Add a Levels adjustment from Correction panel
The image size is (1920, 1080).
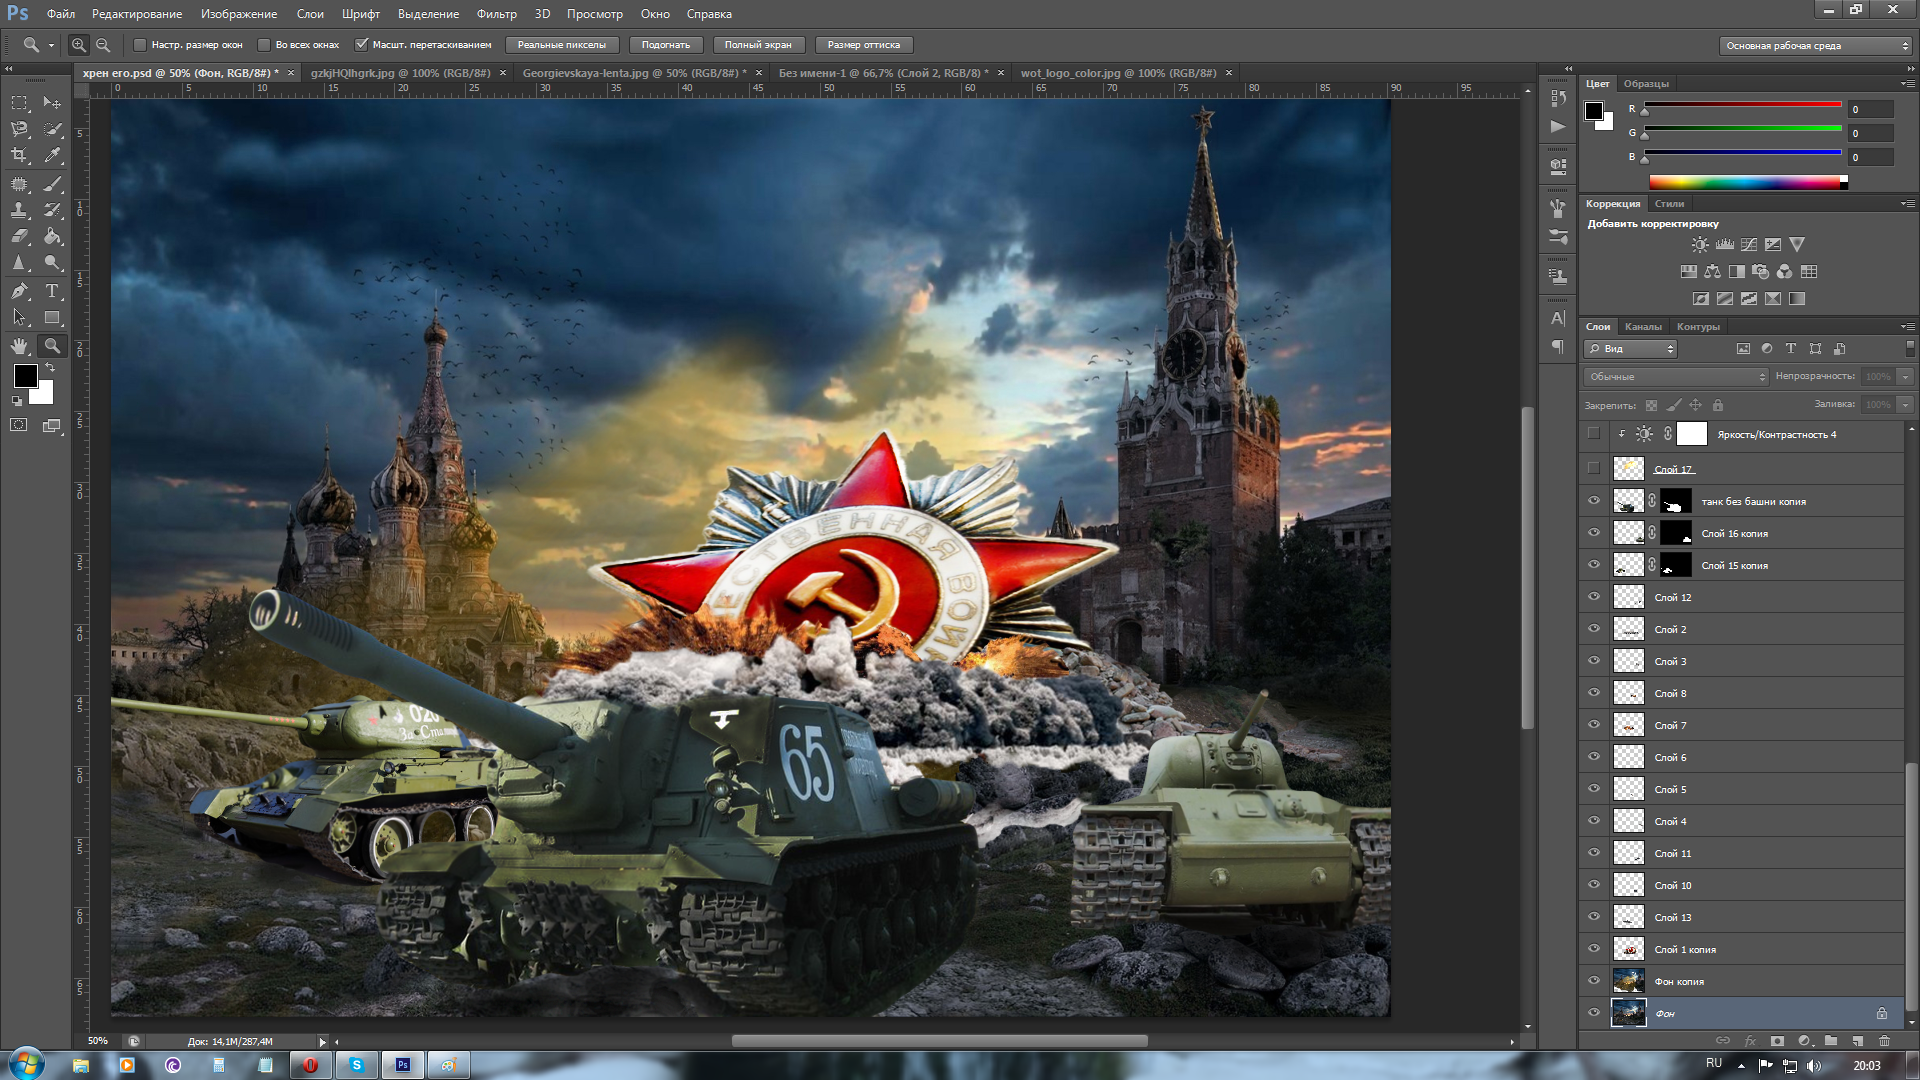pos(1725,244)
